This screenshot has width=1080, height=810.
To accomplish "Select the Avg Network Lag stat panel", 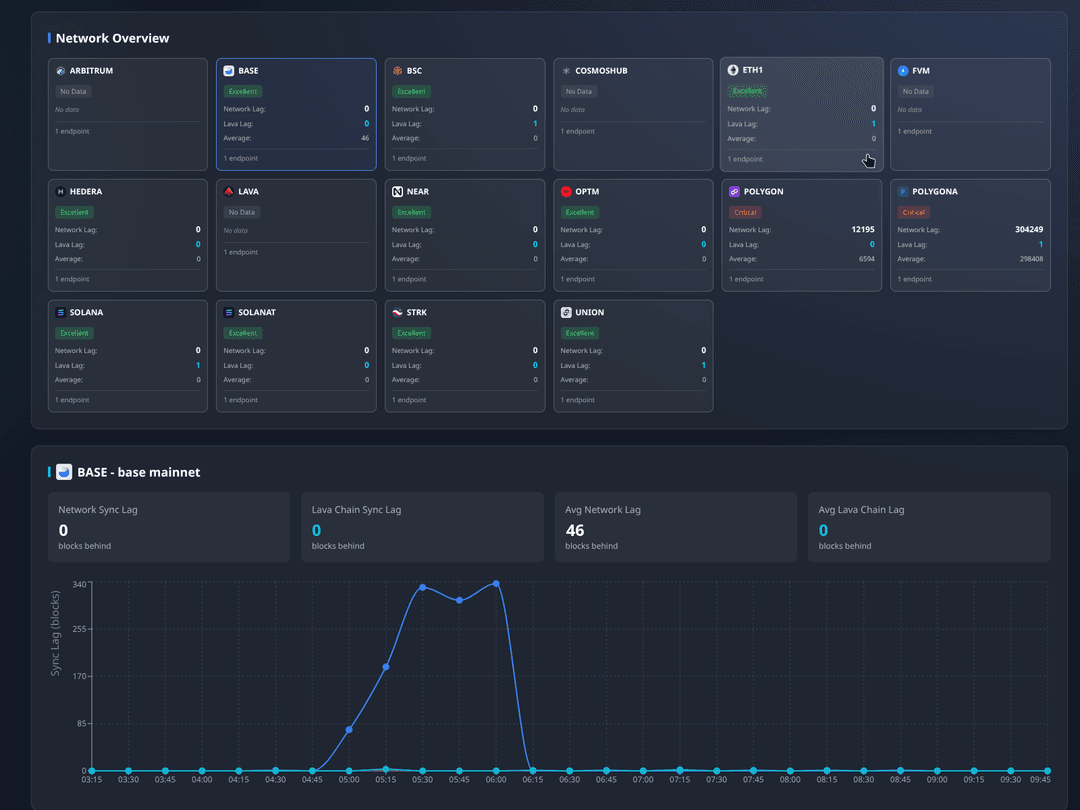I will pyautogui.click(x=670, y=527).
